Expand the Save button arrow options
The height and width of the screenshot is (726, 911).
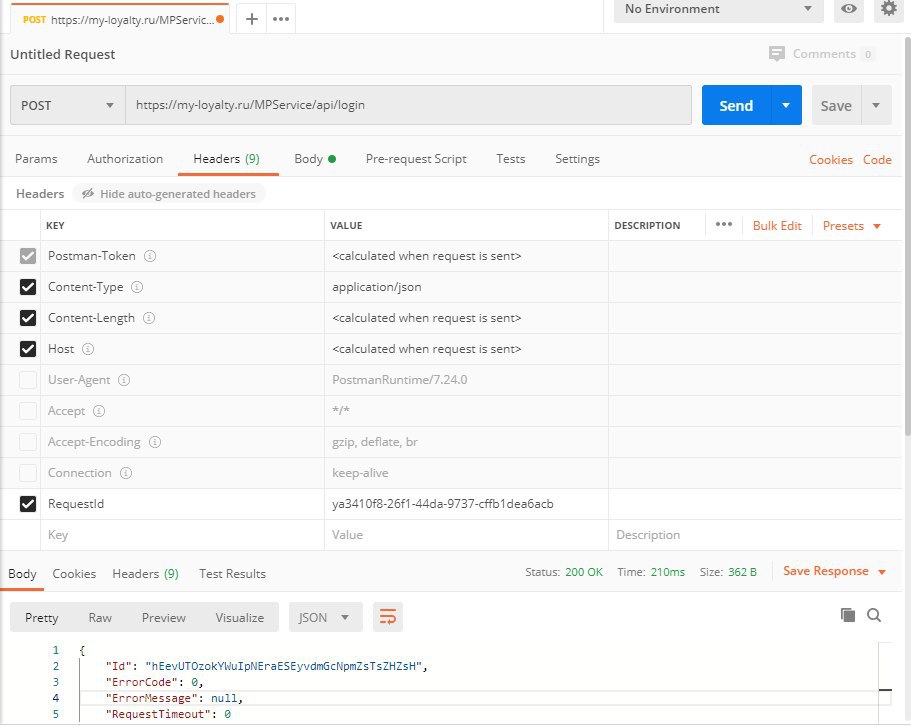point(876,105)
